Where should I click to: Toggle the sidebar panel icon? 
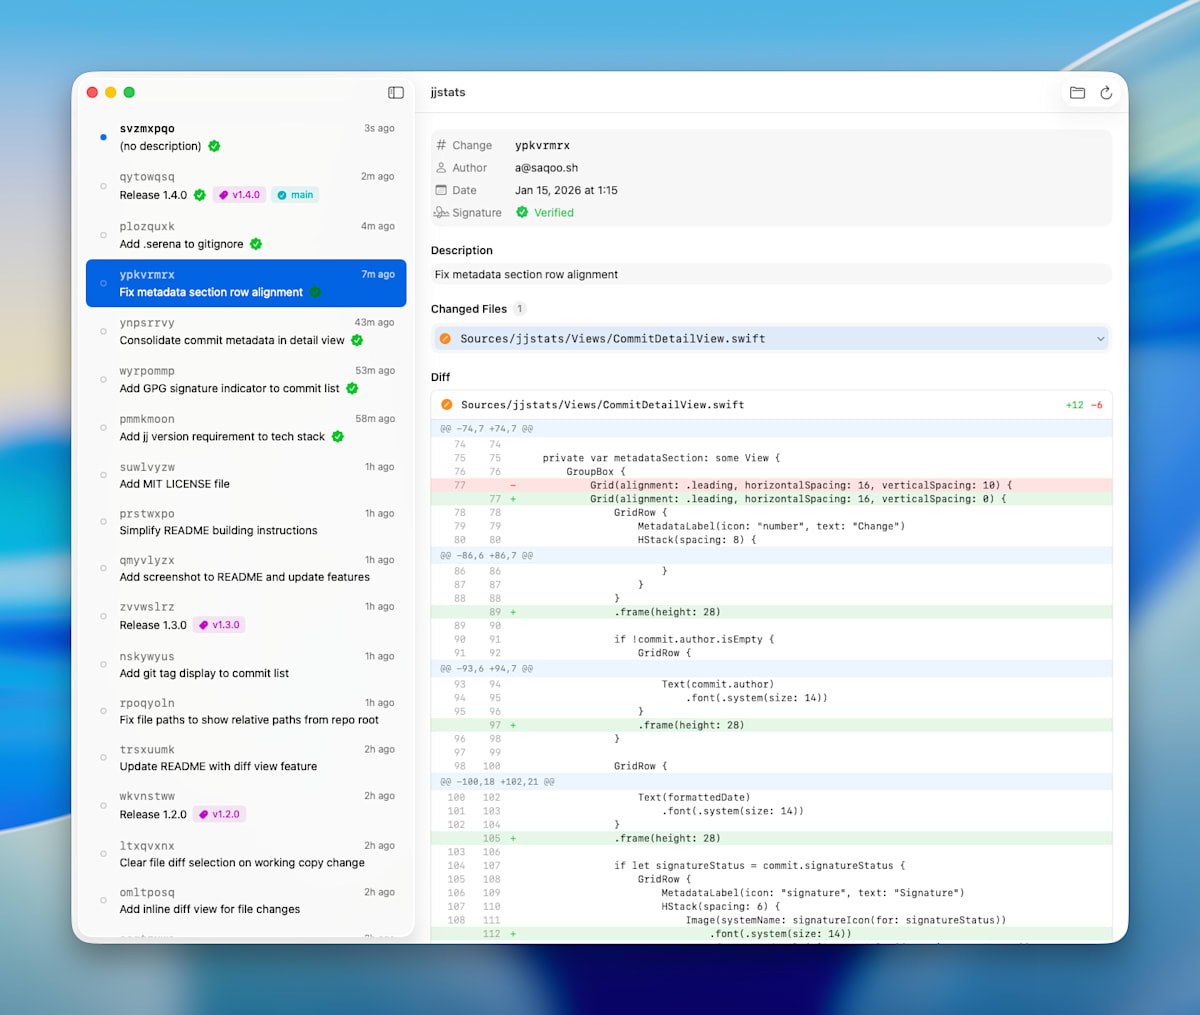(395, 92)
